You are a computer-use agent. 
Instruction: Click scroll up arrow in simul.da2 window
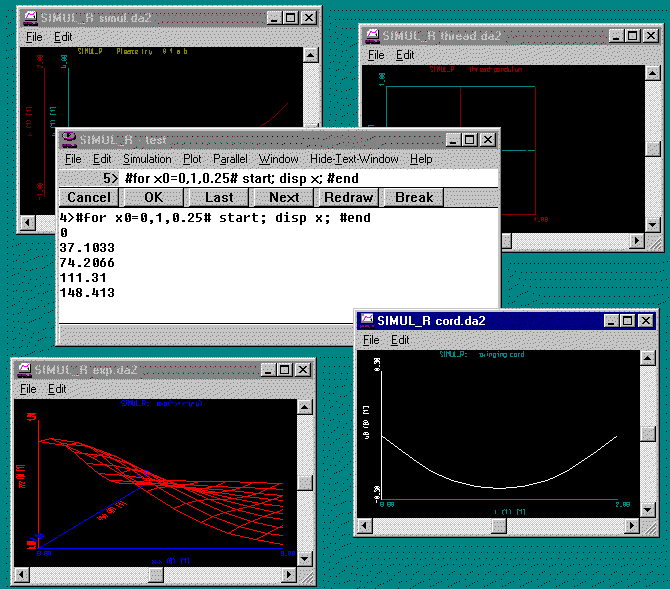point(310,55)
